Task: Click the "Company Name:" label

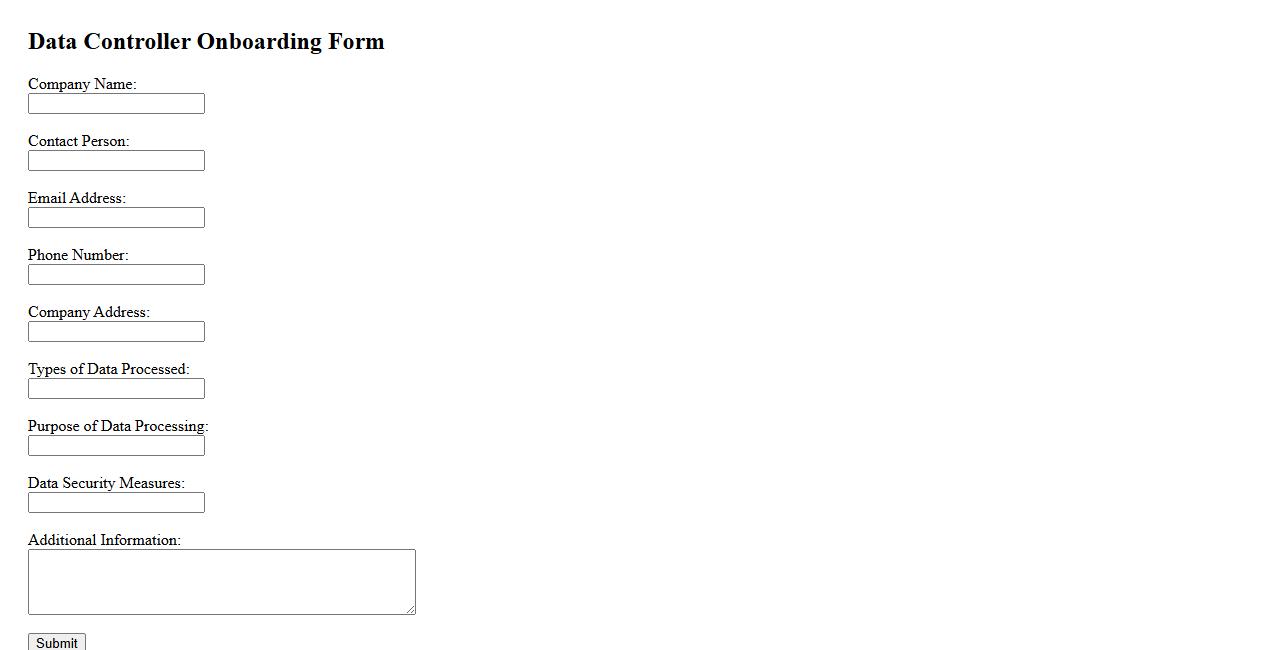Action: 82,84
